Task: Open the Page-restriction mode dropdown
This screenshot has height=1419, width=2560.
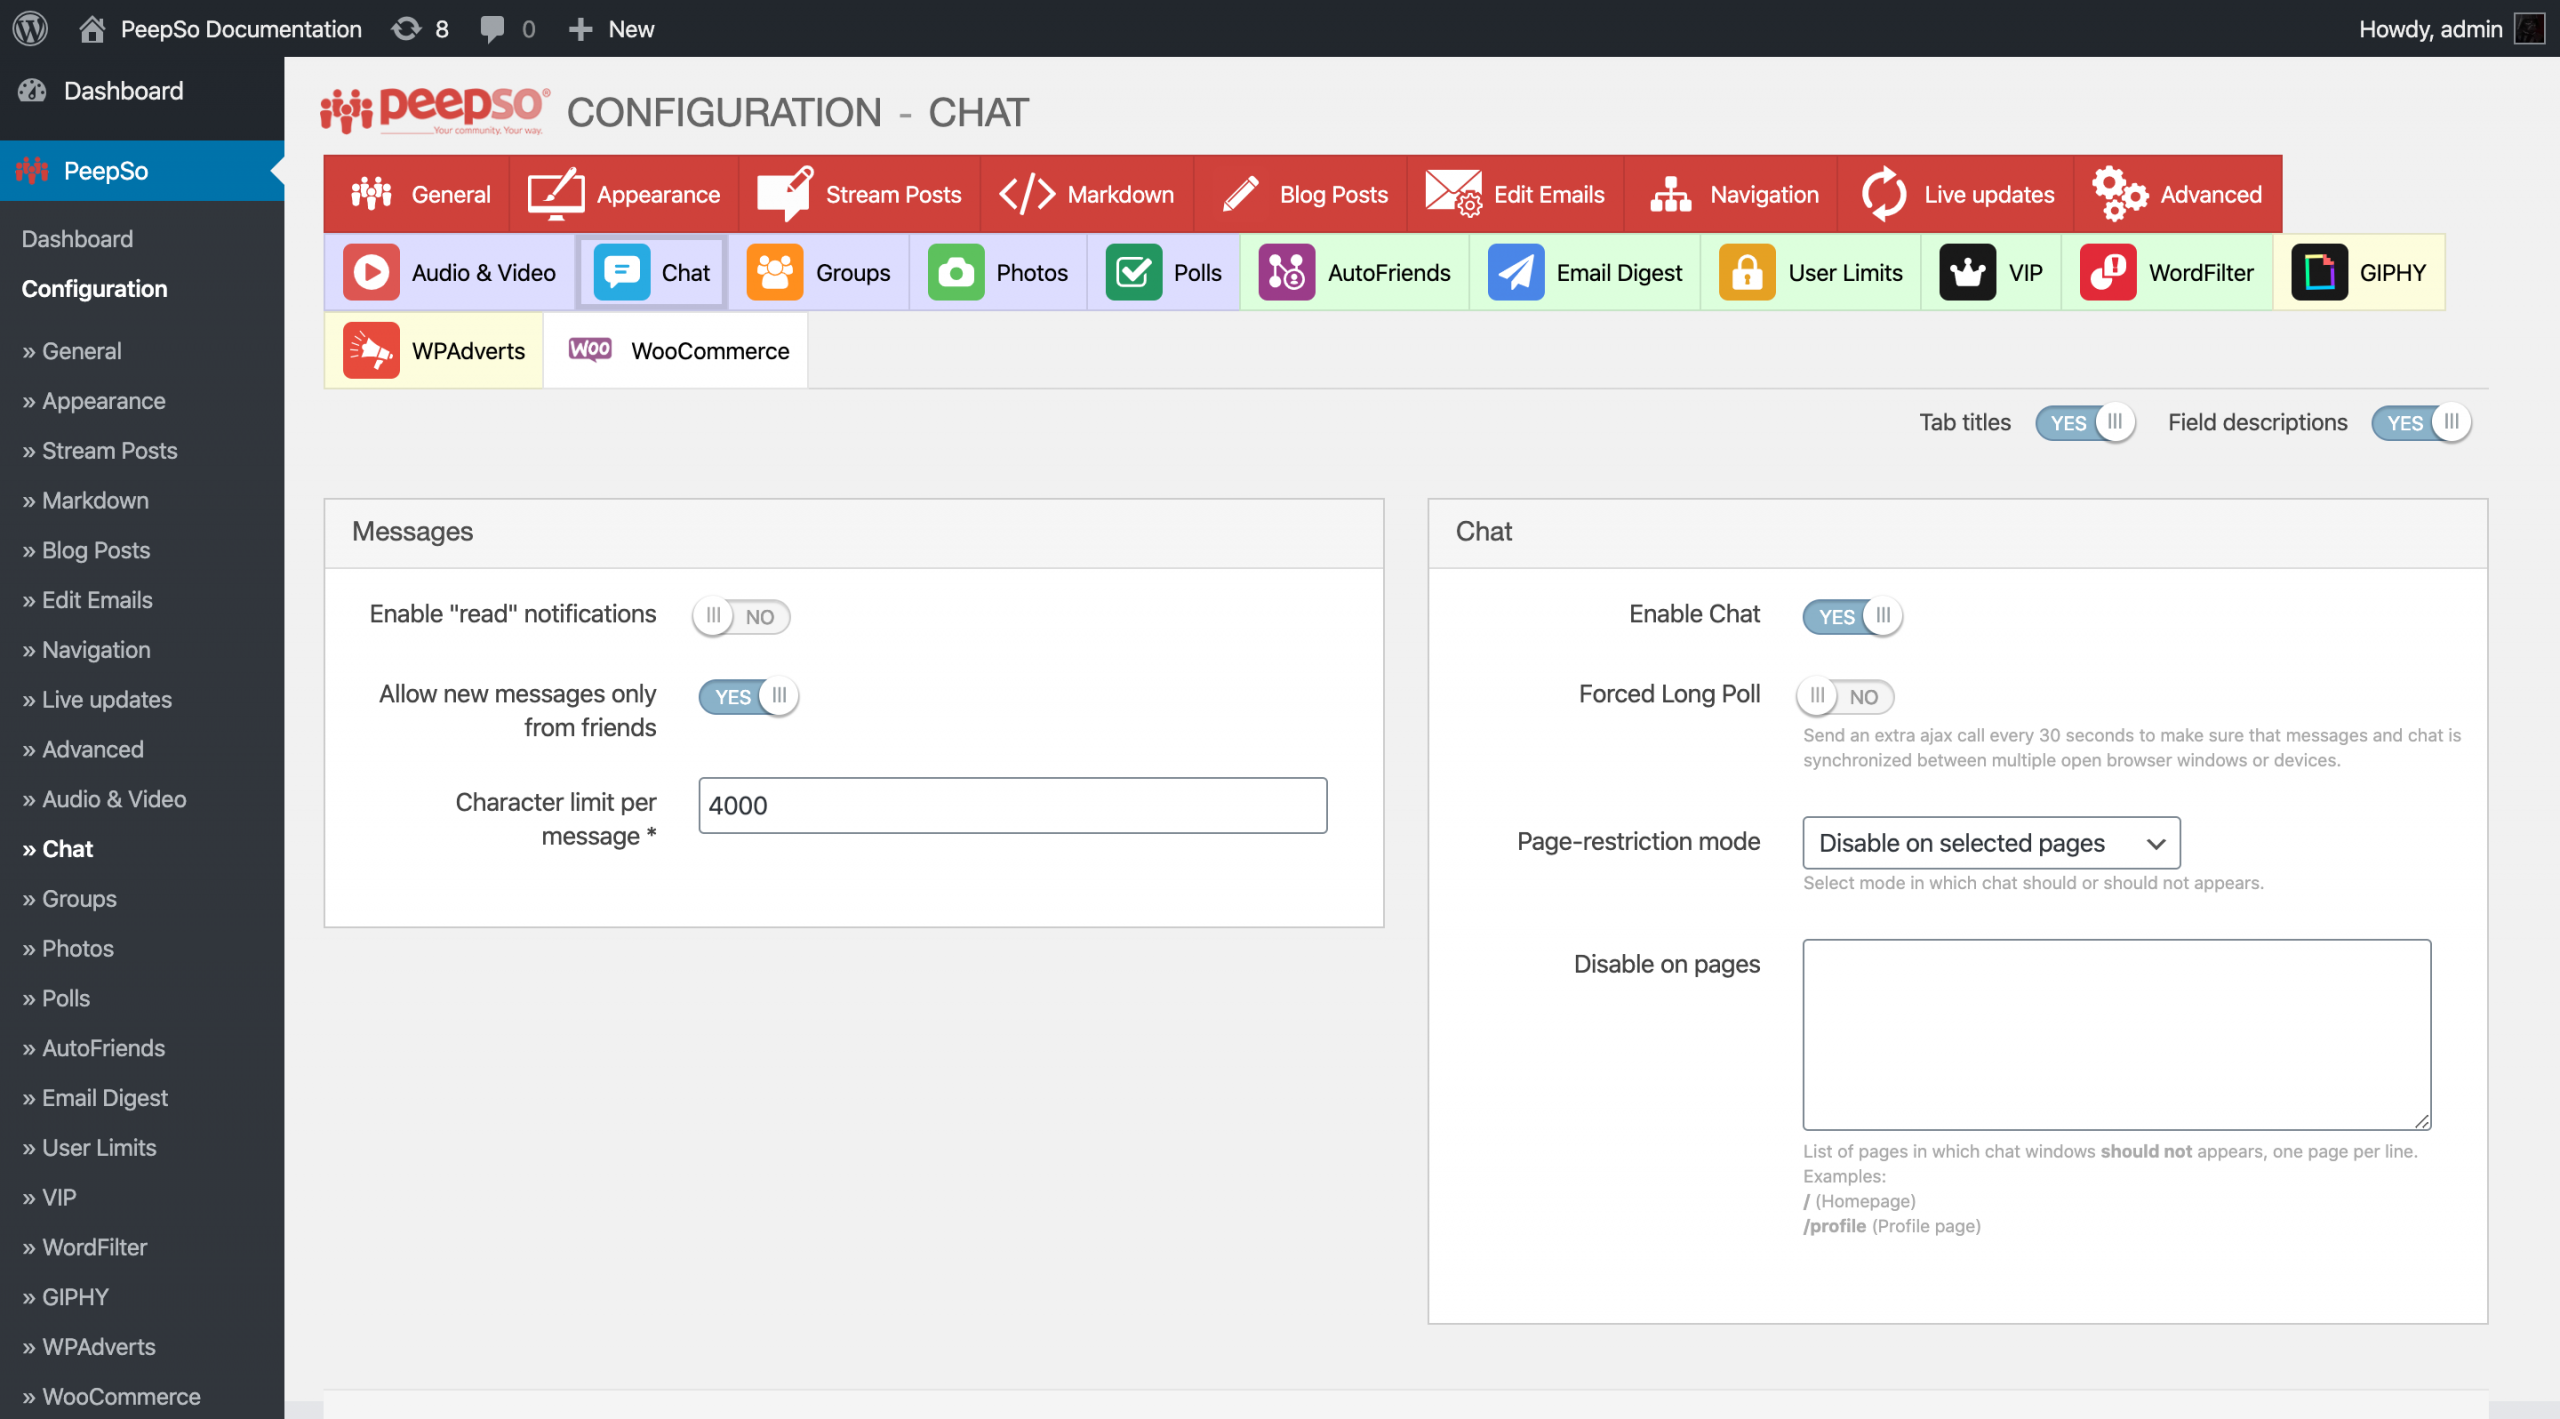Action: click(x=1991, y=843)
